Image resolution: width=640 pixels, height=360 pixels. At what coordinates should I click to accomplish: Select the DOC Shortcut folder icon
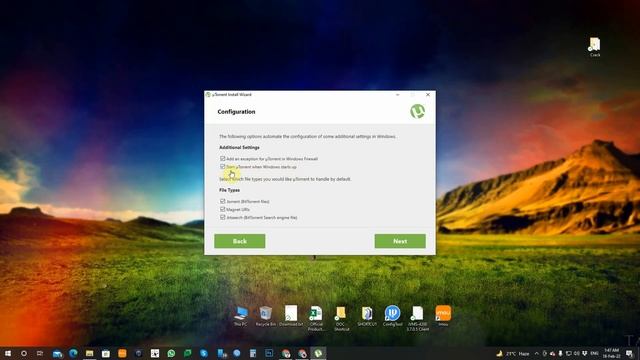[x=341, y=318]
